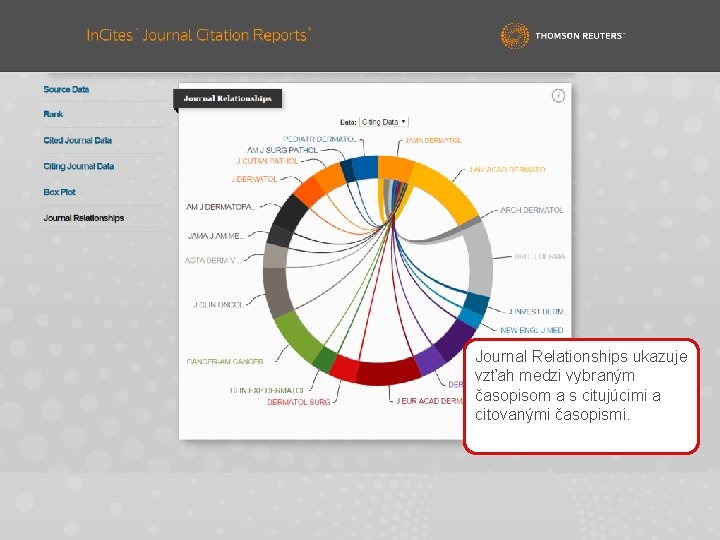Click the J INVEST DERM label
The height and width of the screenshot is (540, 720).
(536, 312)
